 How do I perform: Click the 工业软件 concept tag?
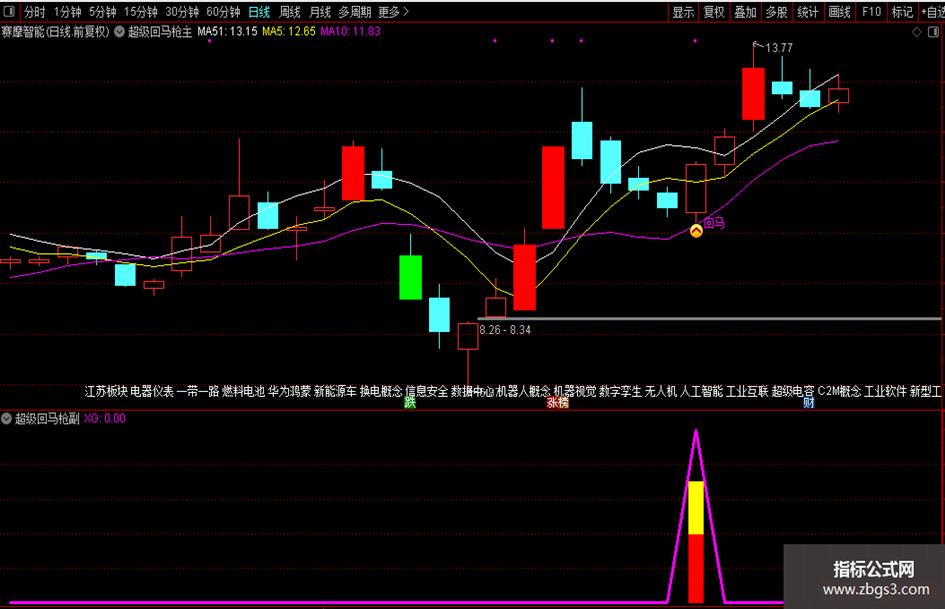click(885, 391)
